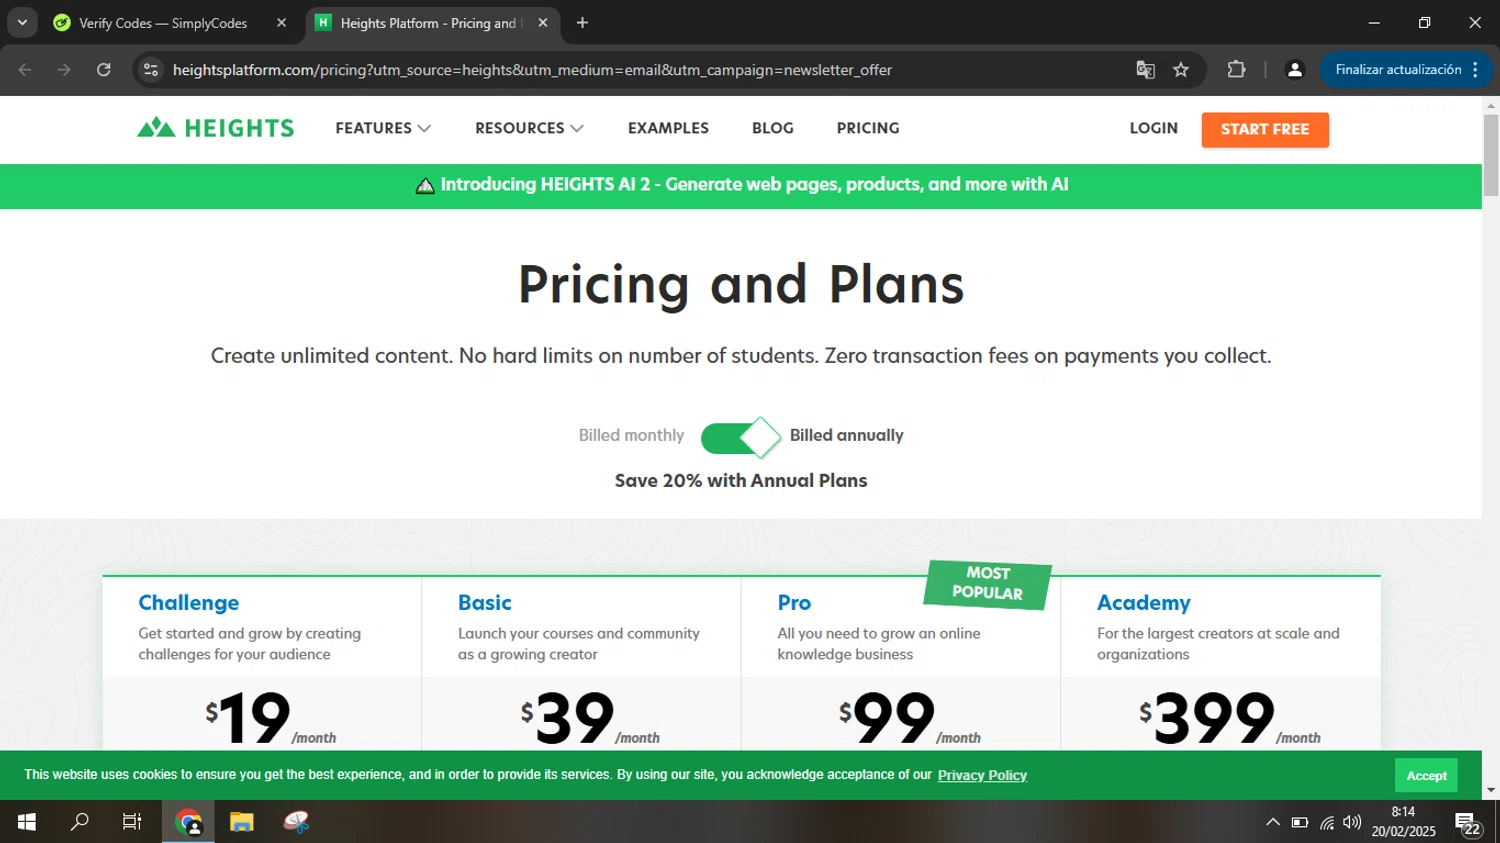Open the Introducing HEIGHTS AI 2 banner
The image size is (1500, 843).
click(x=741, y=185)
